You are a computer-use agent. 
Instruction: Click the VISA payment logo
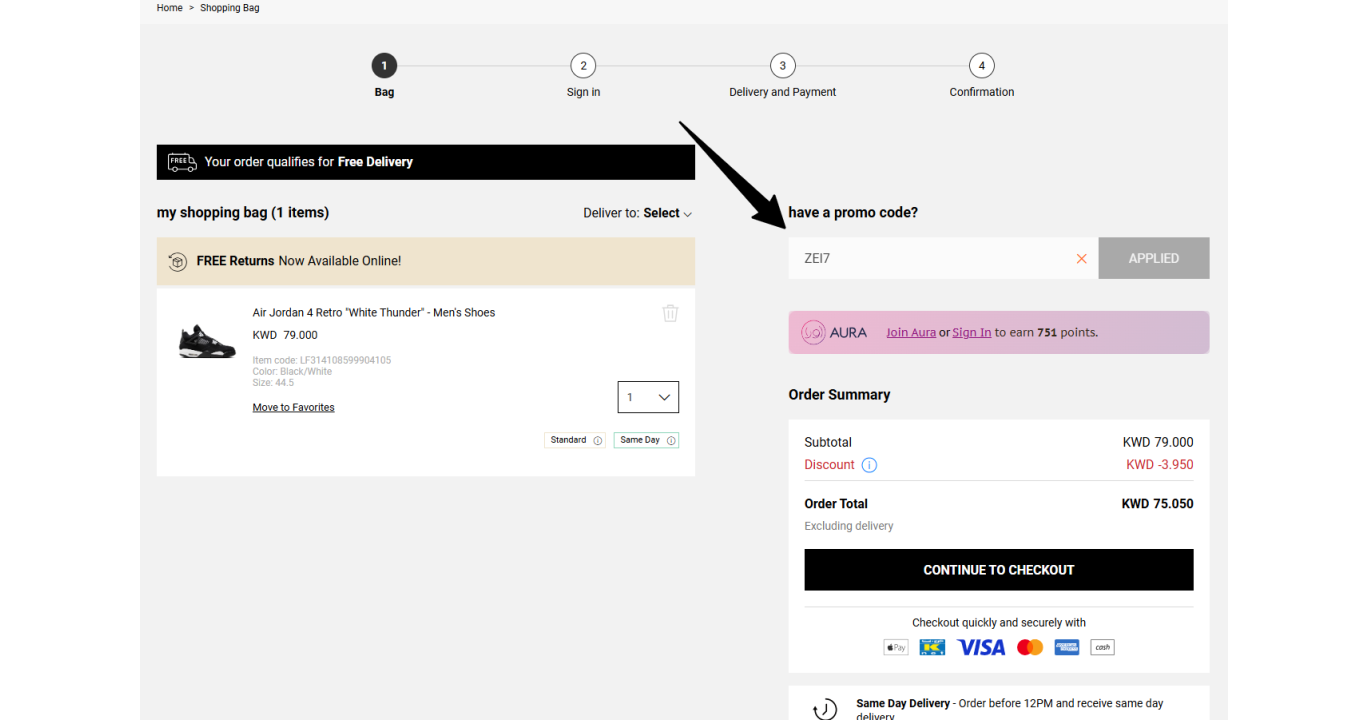981,648
